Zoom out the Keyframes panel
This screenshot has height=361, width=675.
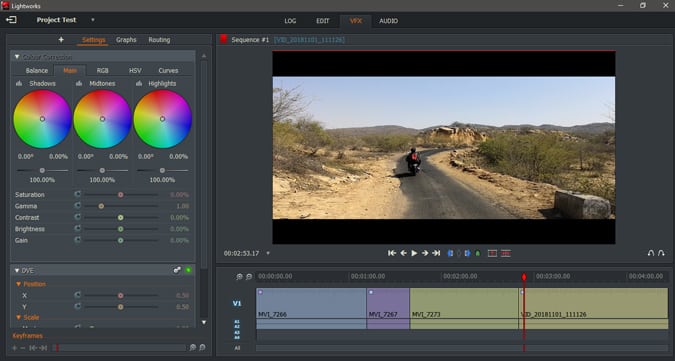tap(202, 348)
